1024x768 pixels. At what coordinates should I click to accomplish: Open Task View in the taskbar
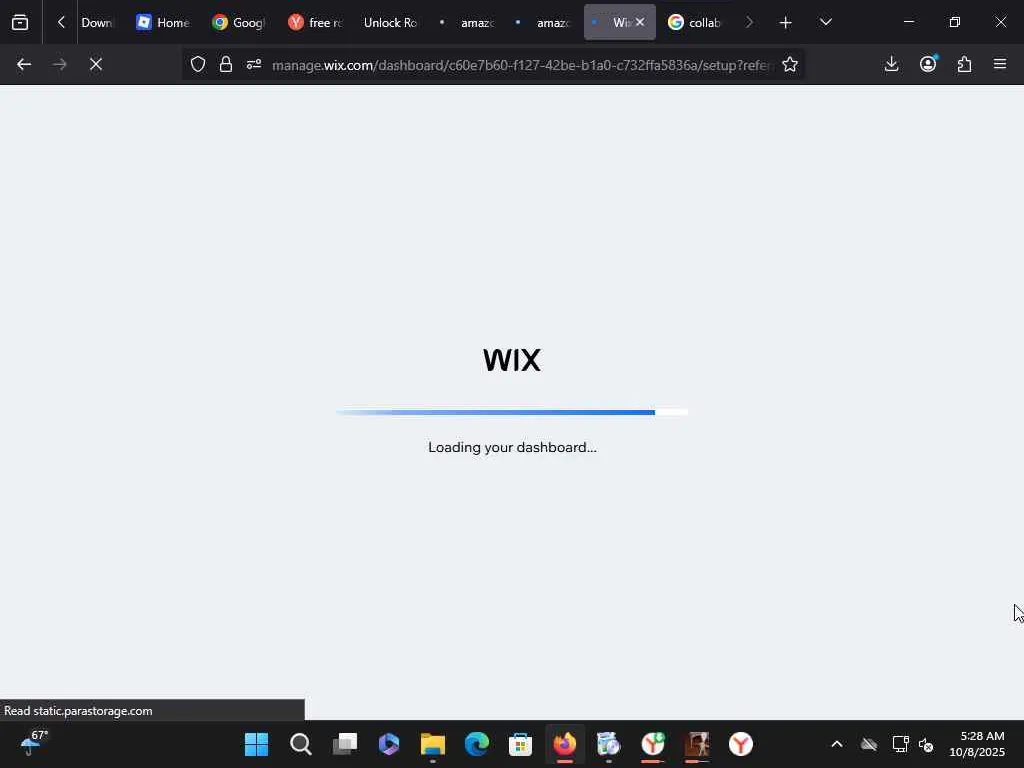tap(345, 744)
